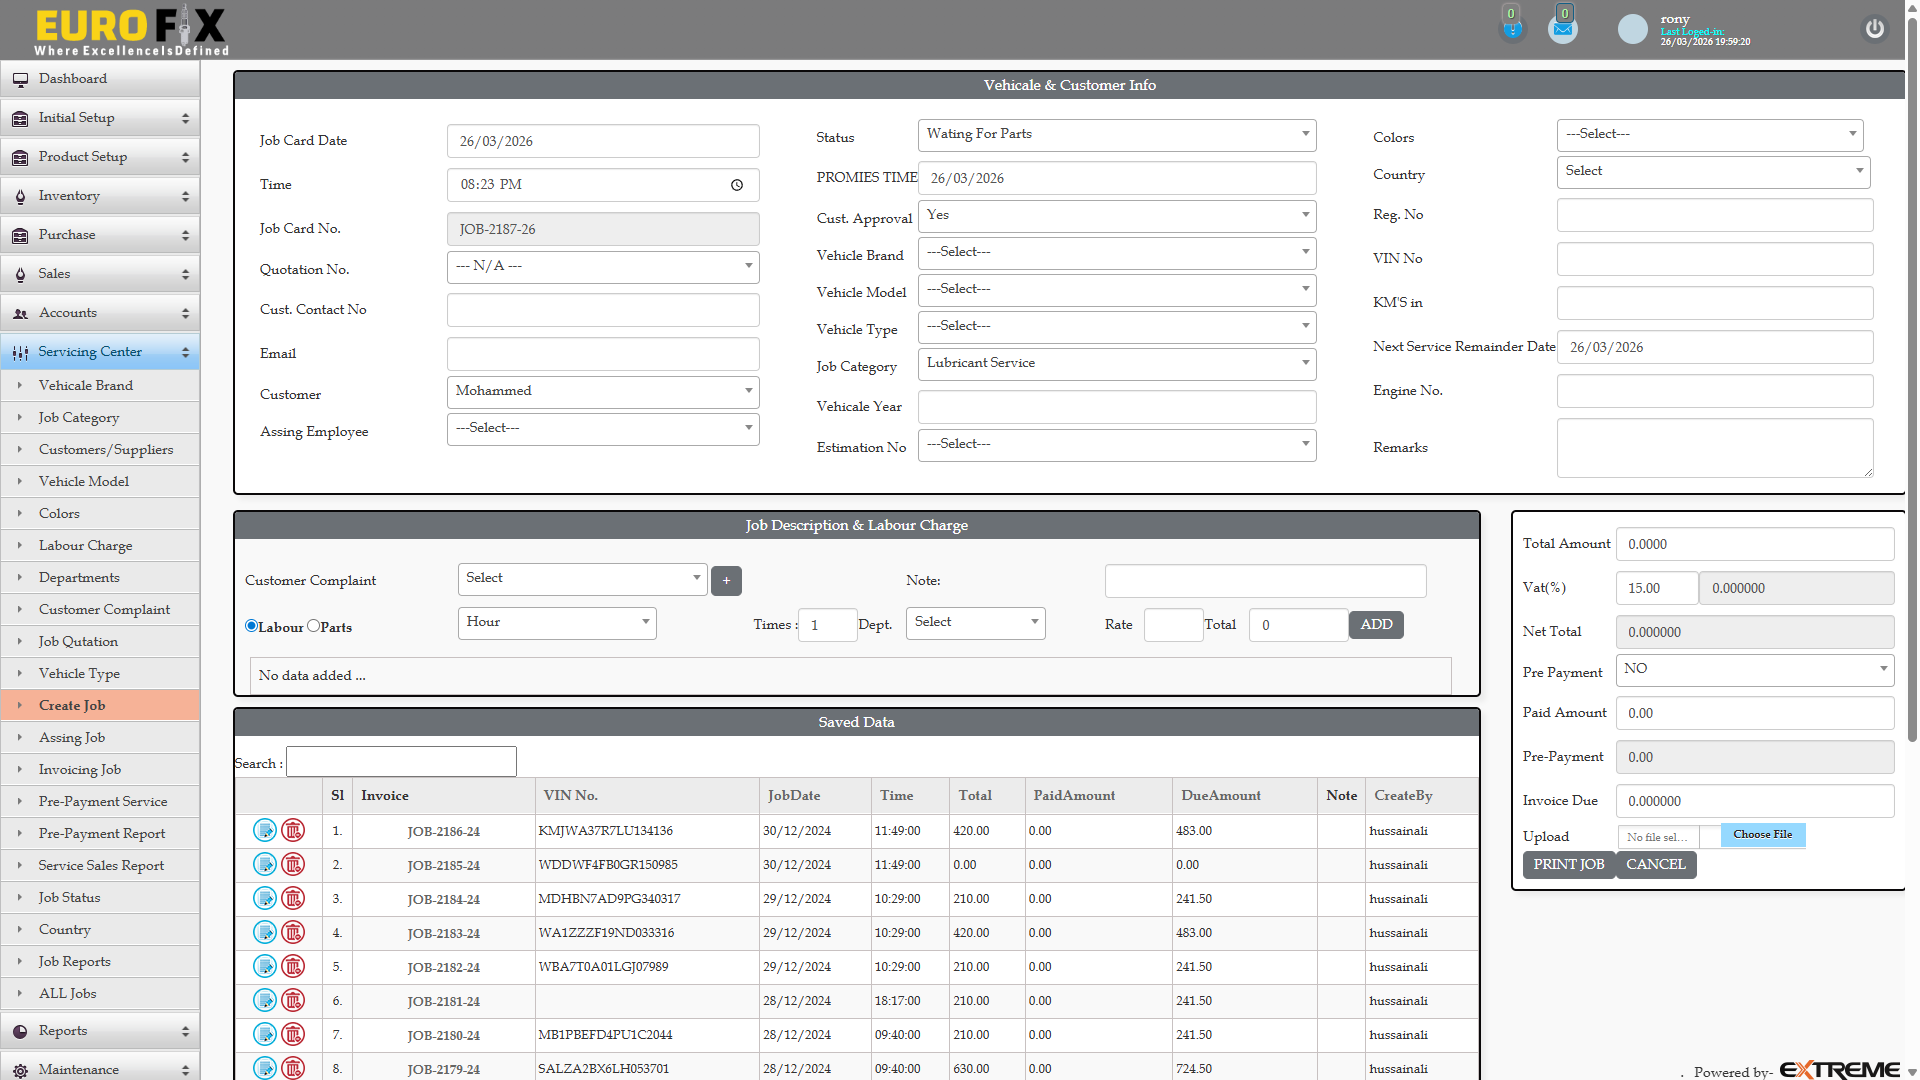Toggle Pre Payment dropdown from NO
The width and height of the screenshot is (1920, 1080).
coord(1754,670)
